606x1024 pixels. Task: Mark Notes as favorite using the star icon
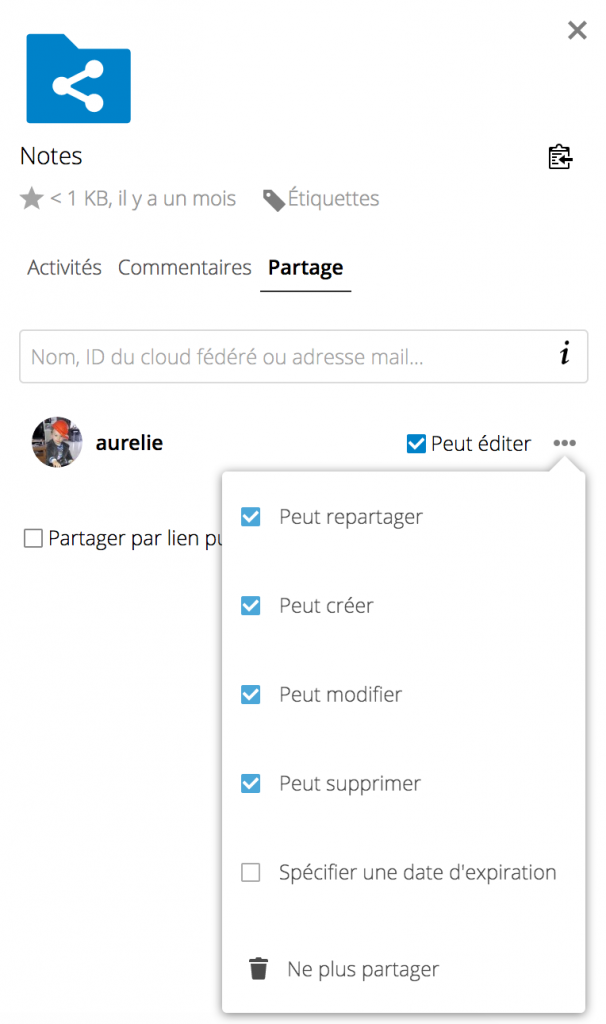click(x=31, y=198)
